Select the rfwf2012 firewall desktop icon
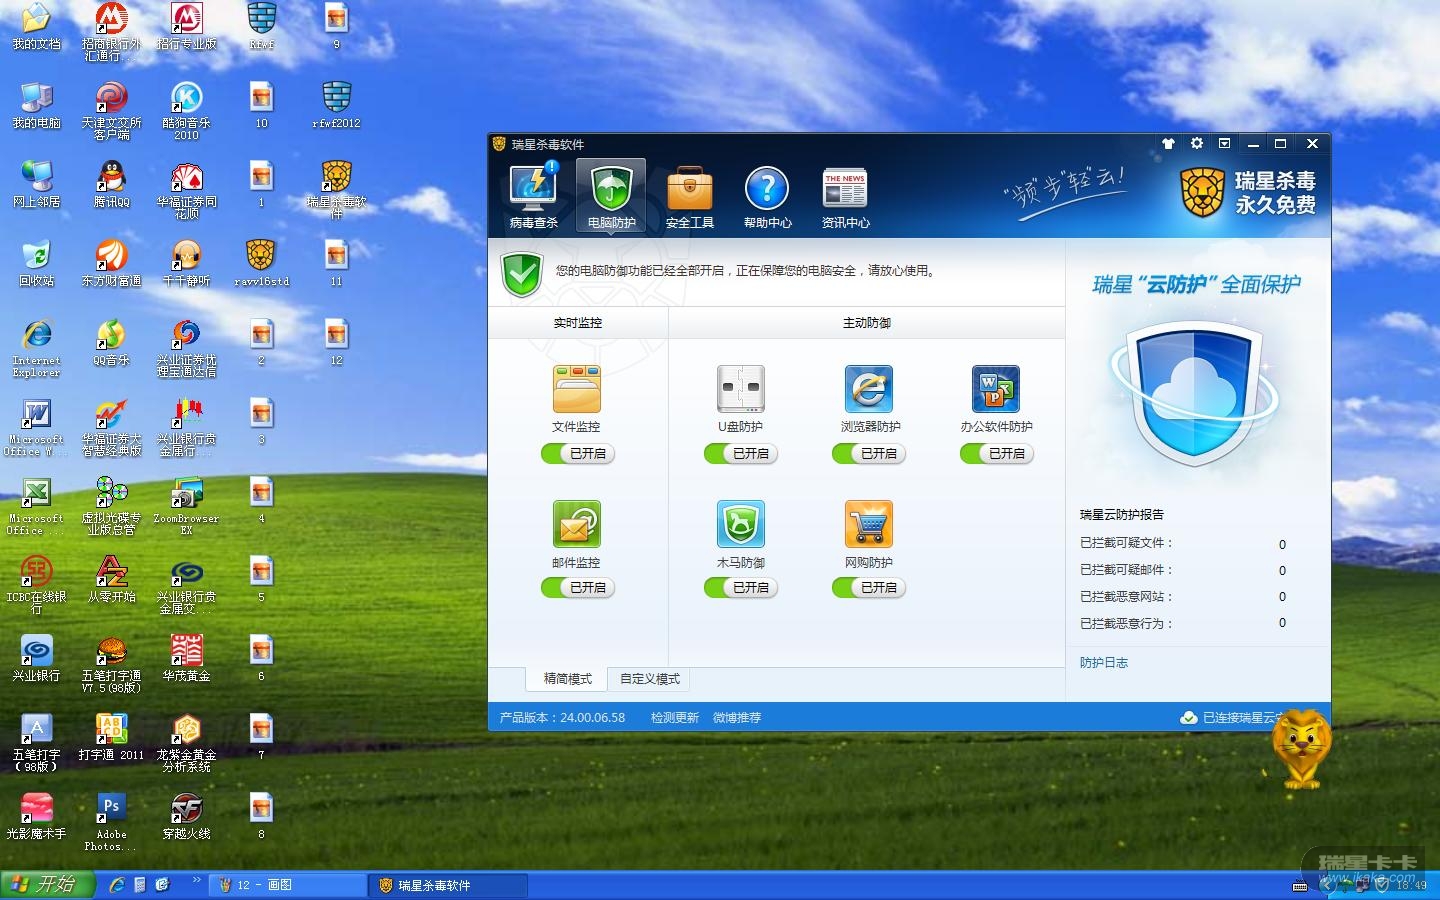The width and height of the screenshot is (1440, 900). click(336, 106)
